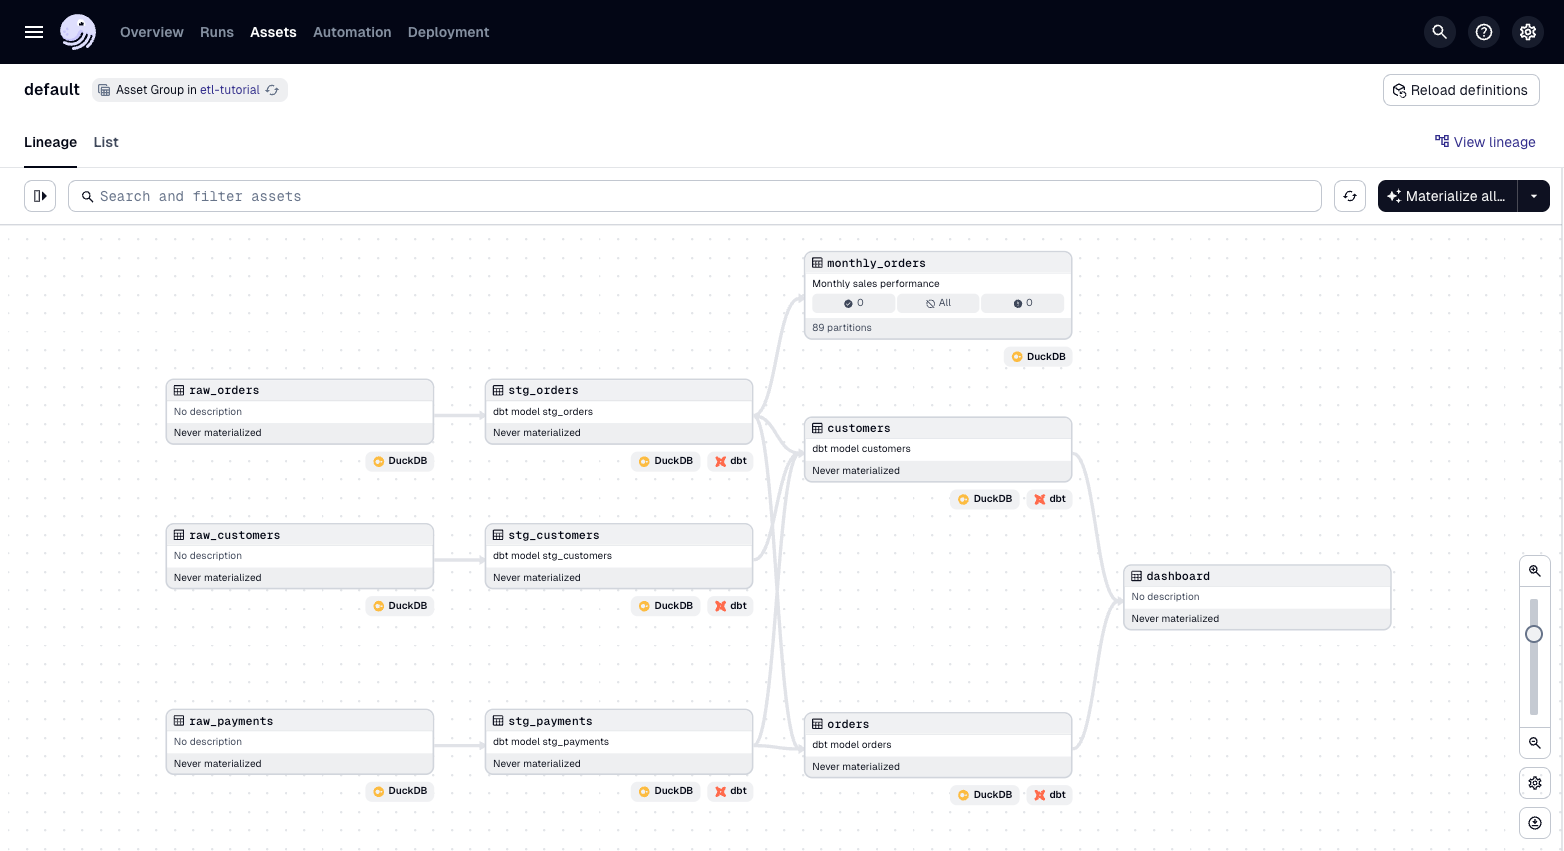This screenshot has height=851, width=1564.
Task: Open the Automation section
Action: (x=352, y=32)
